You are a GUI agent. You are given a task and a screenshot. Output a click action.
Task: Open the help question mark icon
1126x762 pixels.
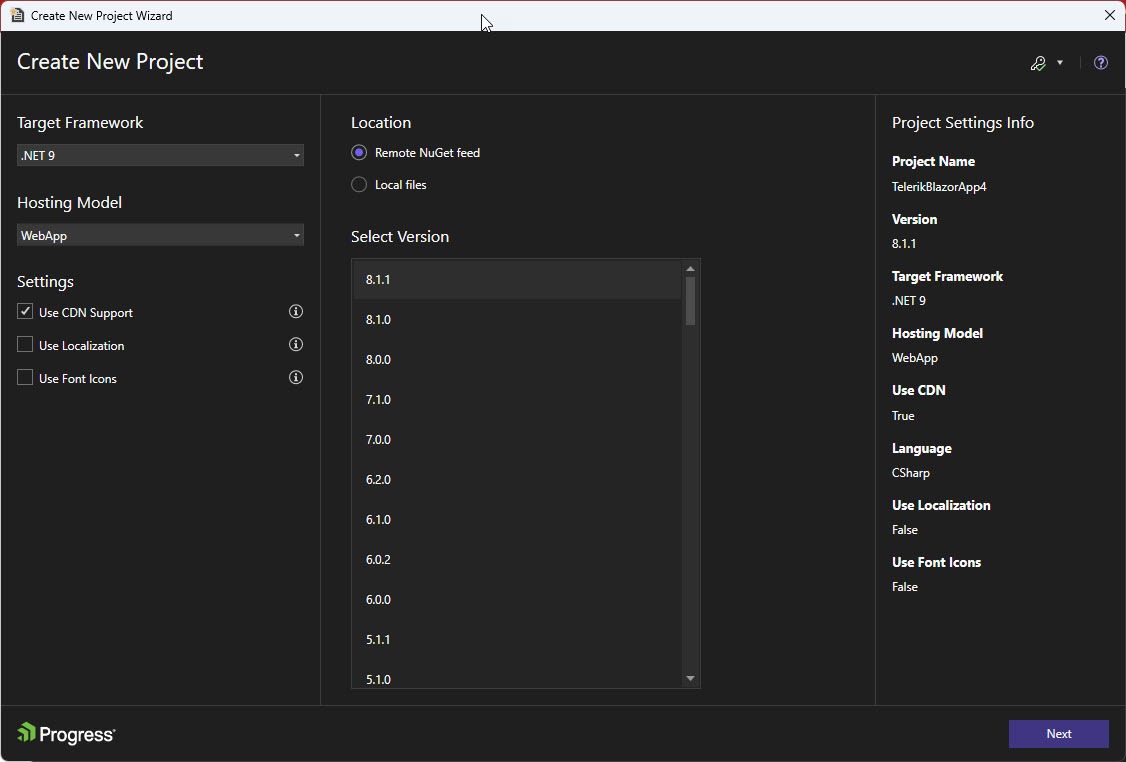[1100, 63]
